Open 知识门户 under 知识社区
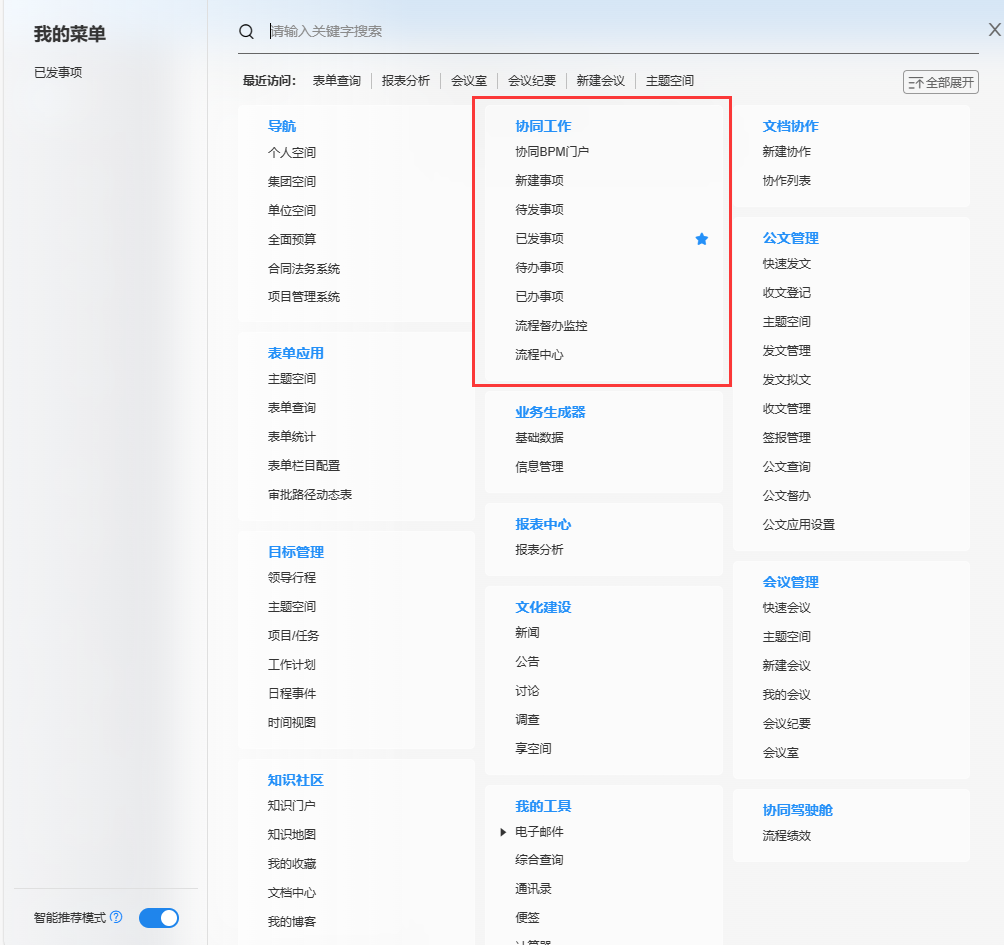Screen dimensions: 1004x945 click(292, 806)
